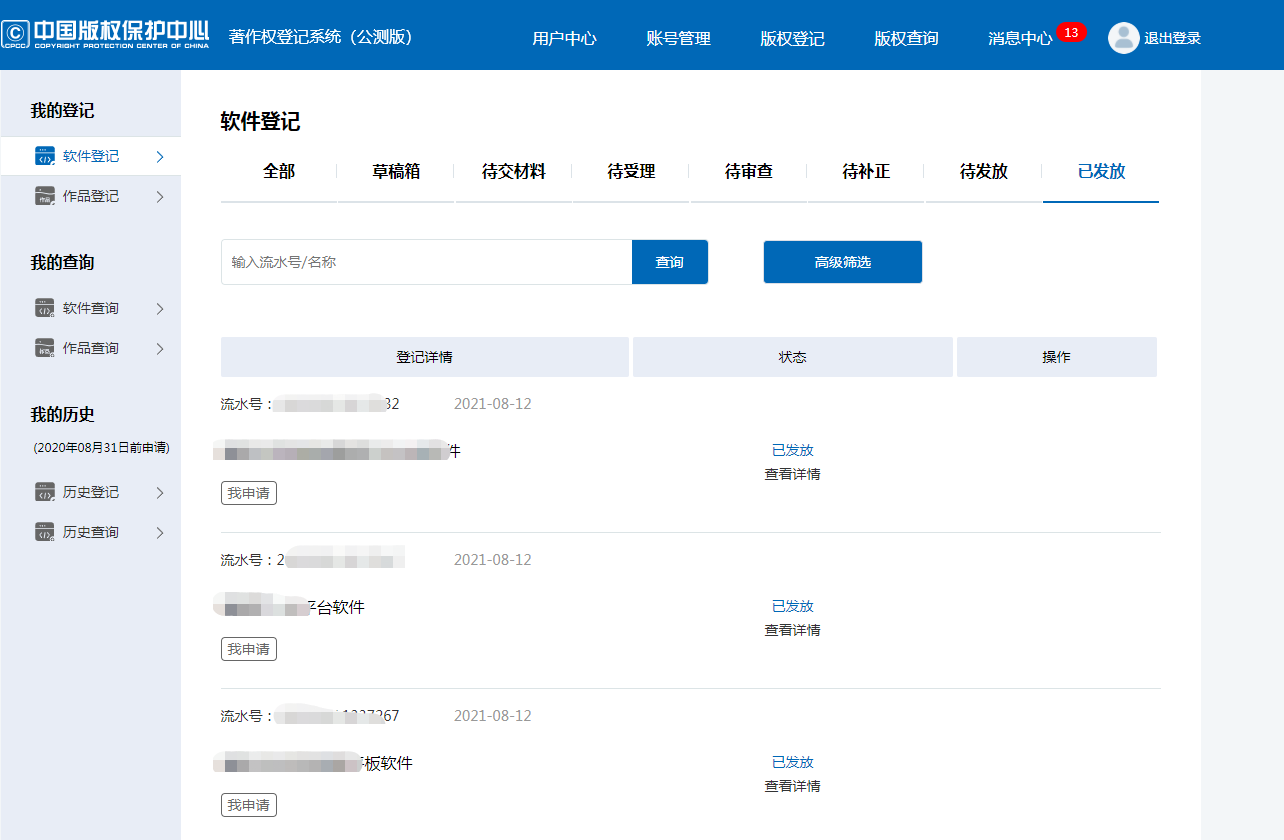Click the software name ending in 板软件
This screenshot has width=1284, height=840.
(x=314, y=763)
